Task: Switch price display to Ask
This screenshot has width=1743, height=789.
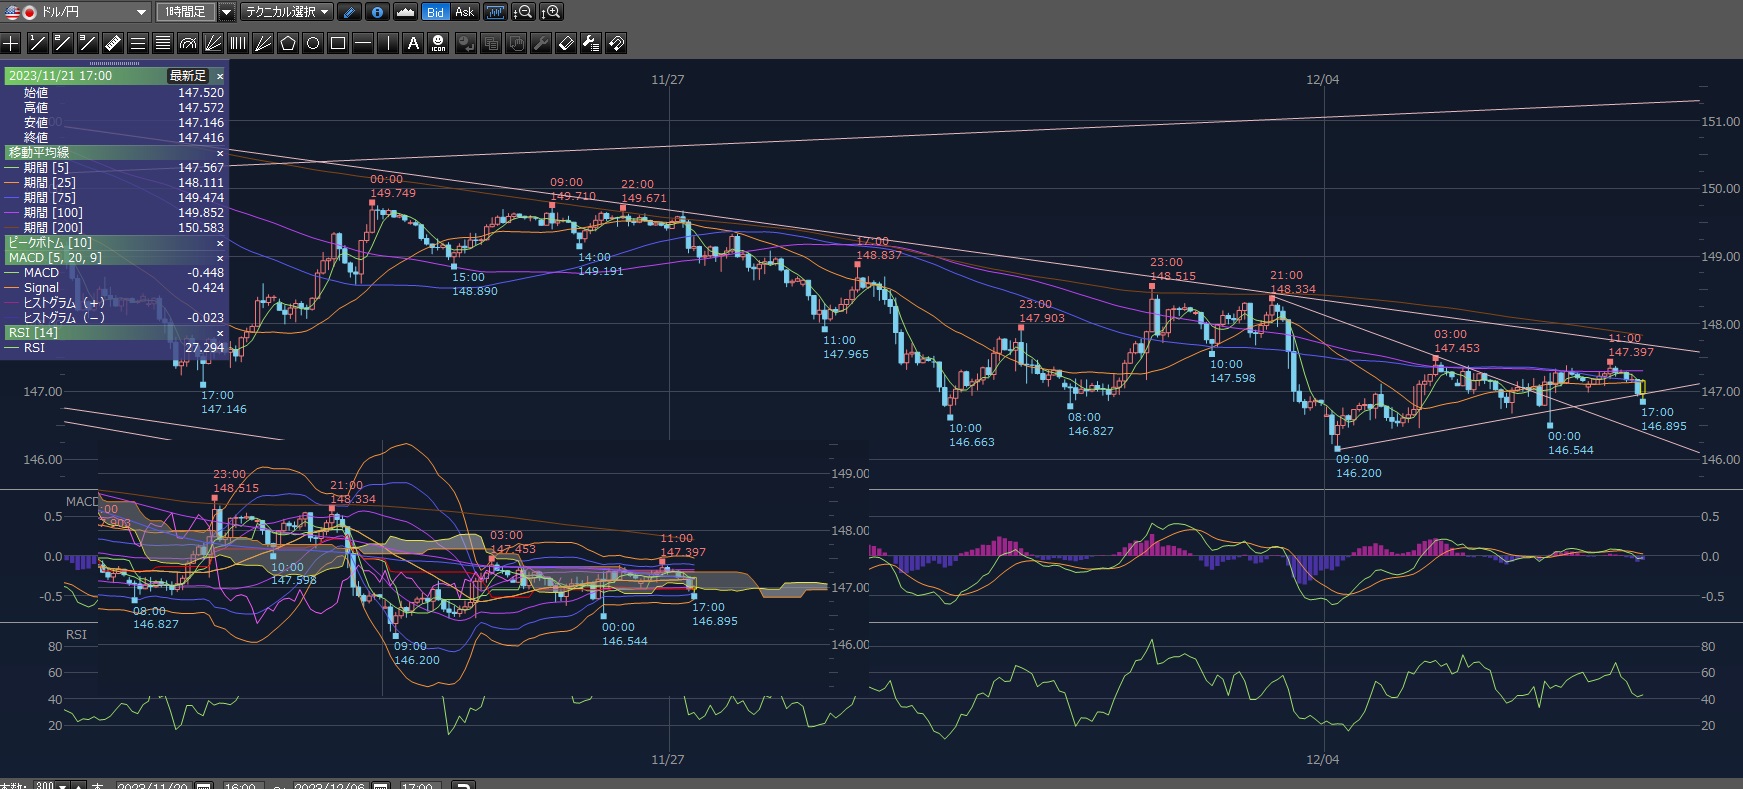Action: coord(464,12)
